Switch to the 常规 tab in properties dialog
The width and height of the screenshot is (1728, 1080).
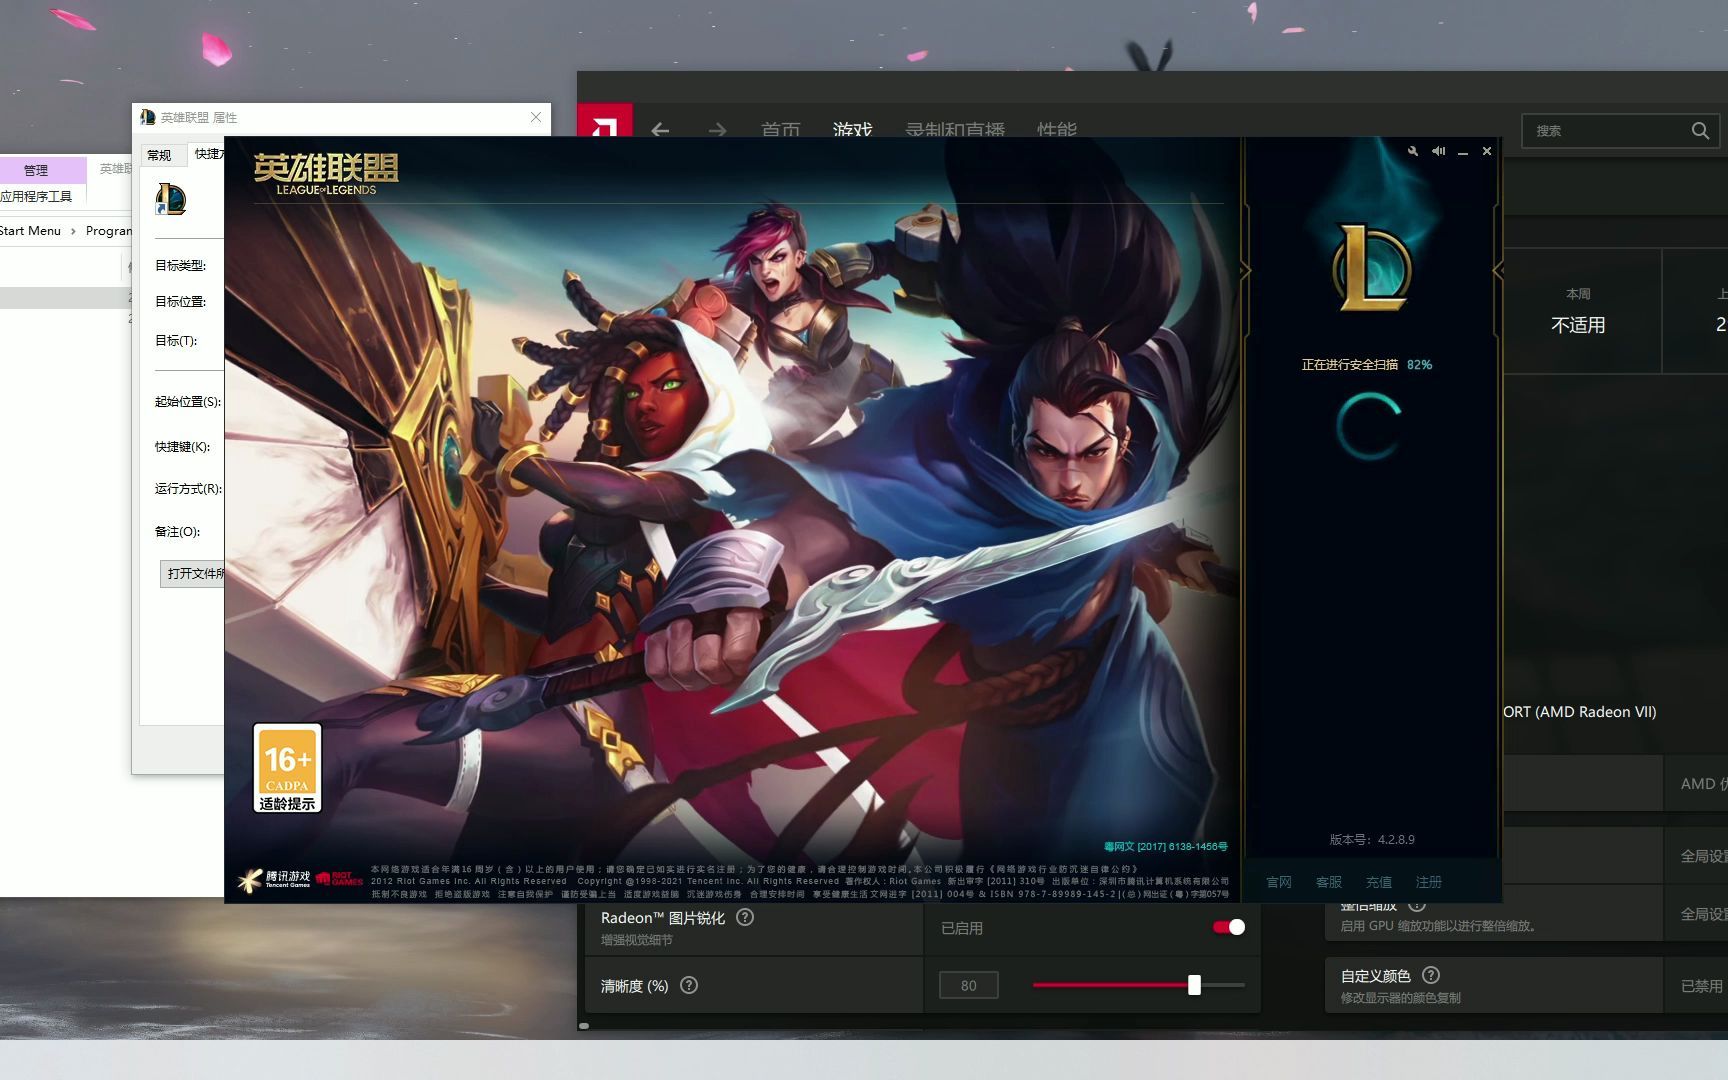tap(158, 155)
